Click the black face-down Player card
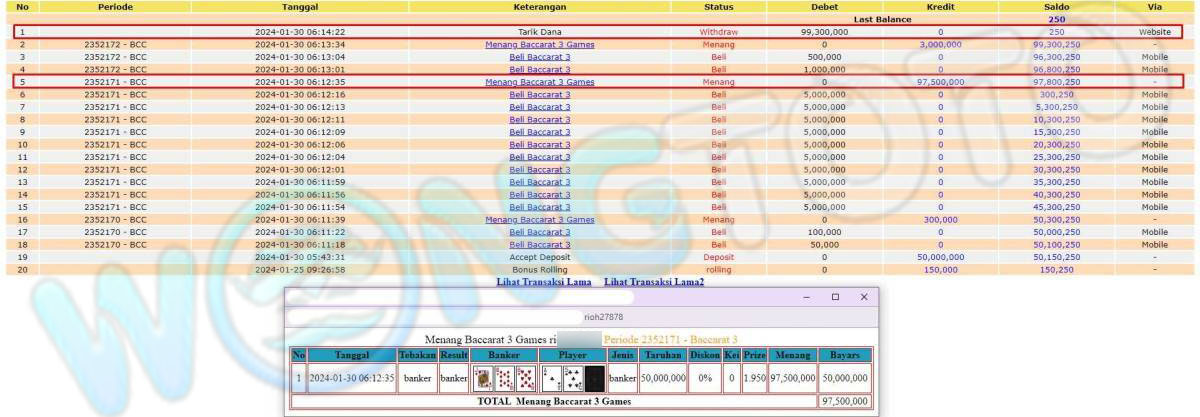1200x417 pixels. pyautogui.click(x=594, y=379)
